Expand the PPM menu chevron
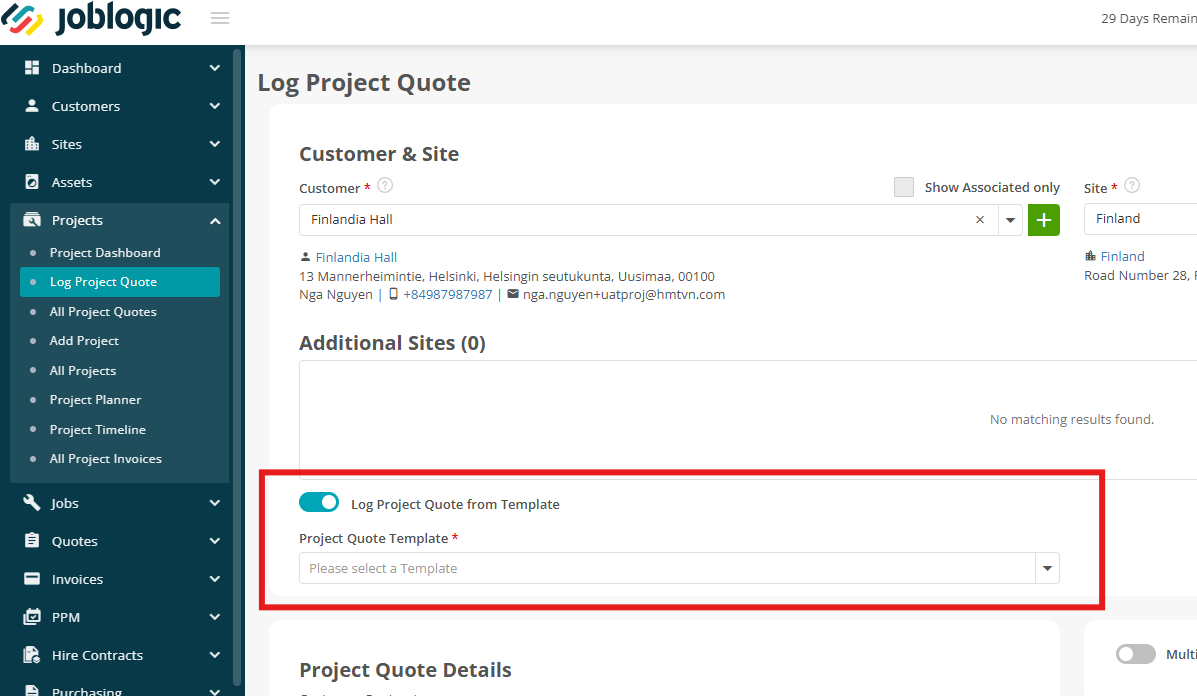 [215, 617]
